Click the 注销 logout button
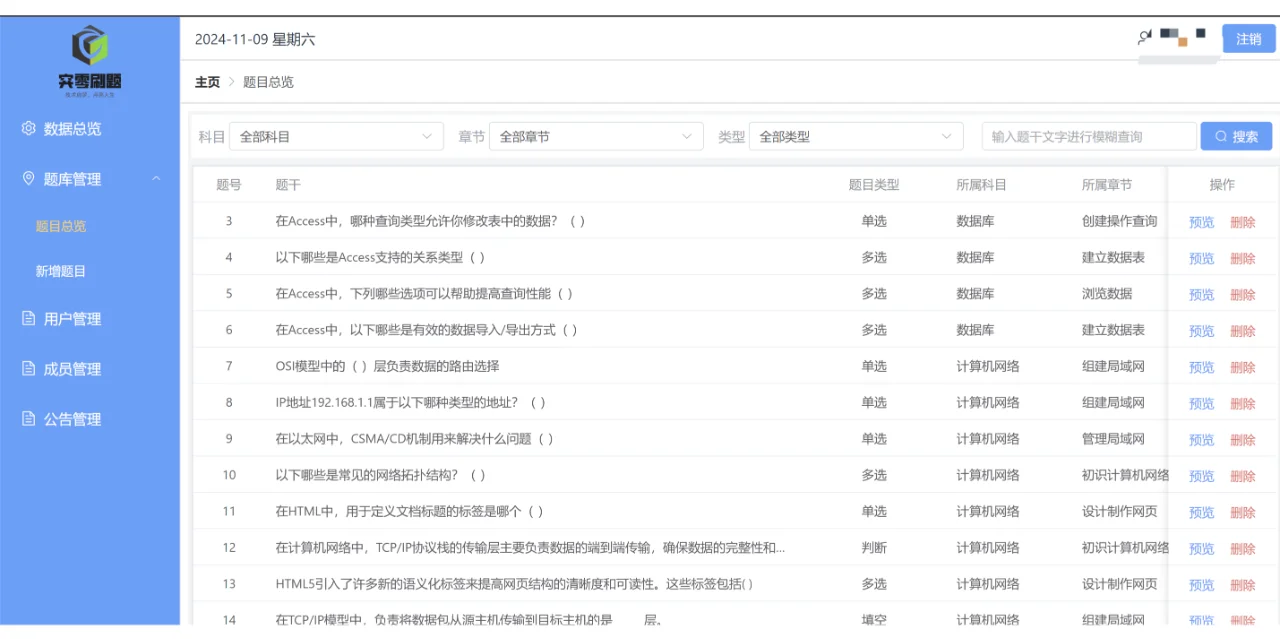 1248,39
